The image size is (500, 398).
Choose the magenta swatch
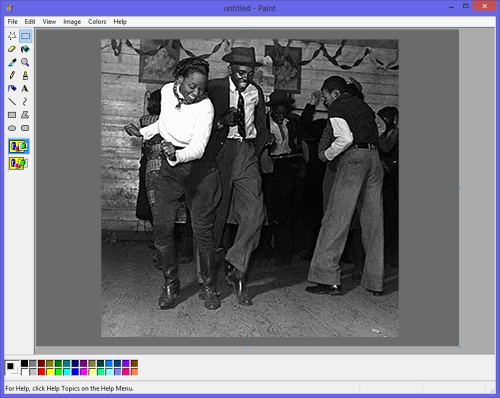[x=84, y=372]
